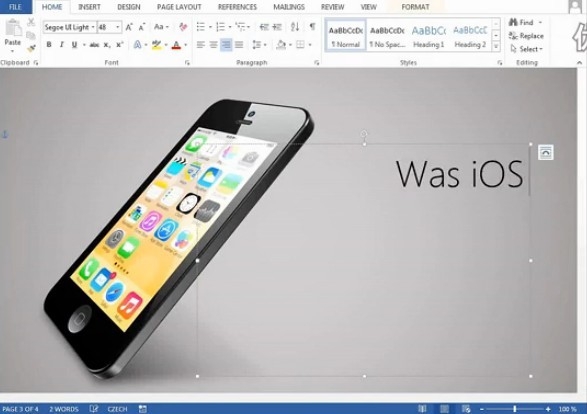Switch to the MAILINGS tab
The width and height of the screenshot is (587, 414).
(x=289, y=7)
